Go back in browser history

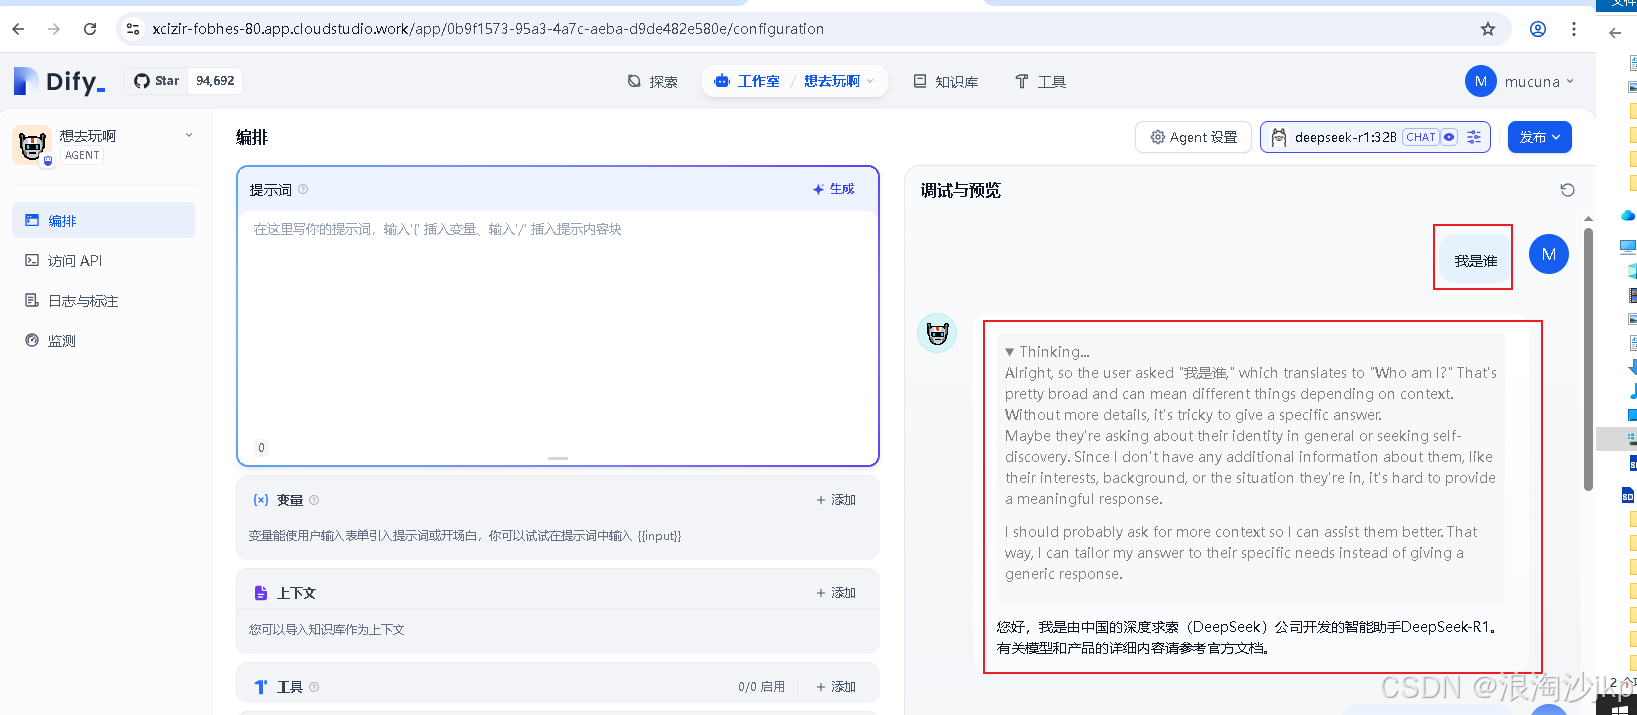point(18,29)
